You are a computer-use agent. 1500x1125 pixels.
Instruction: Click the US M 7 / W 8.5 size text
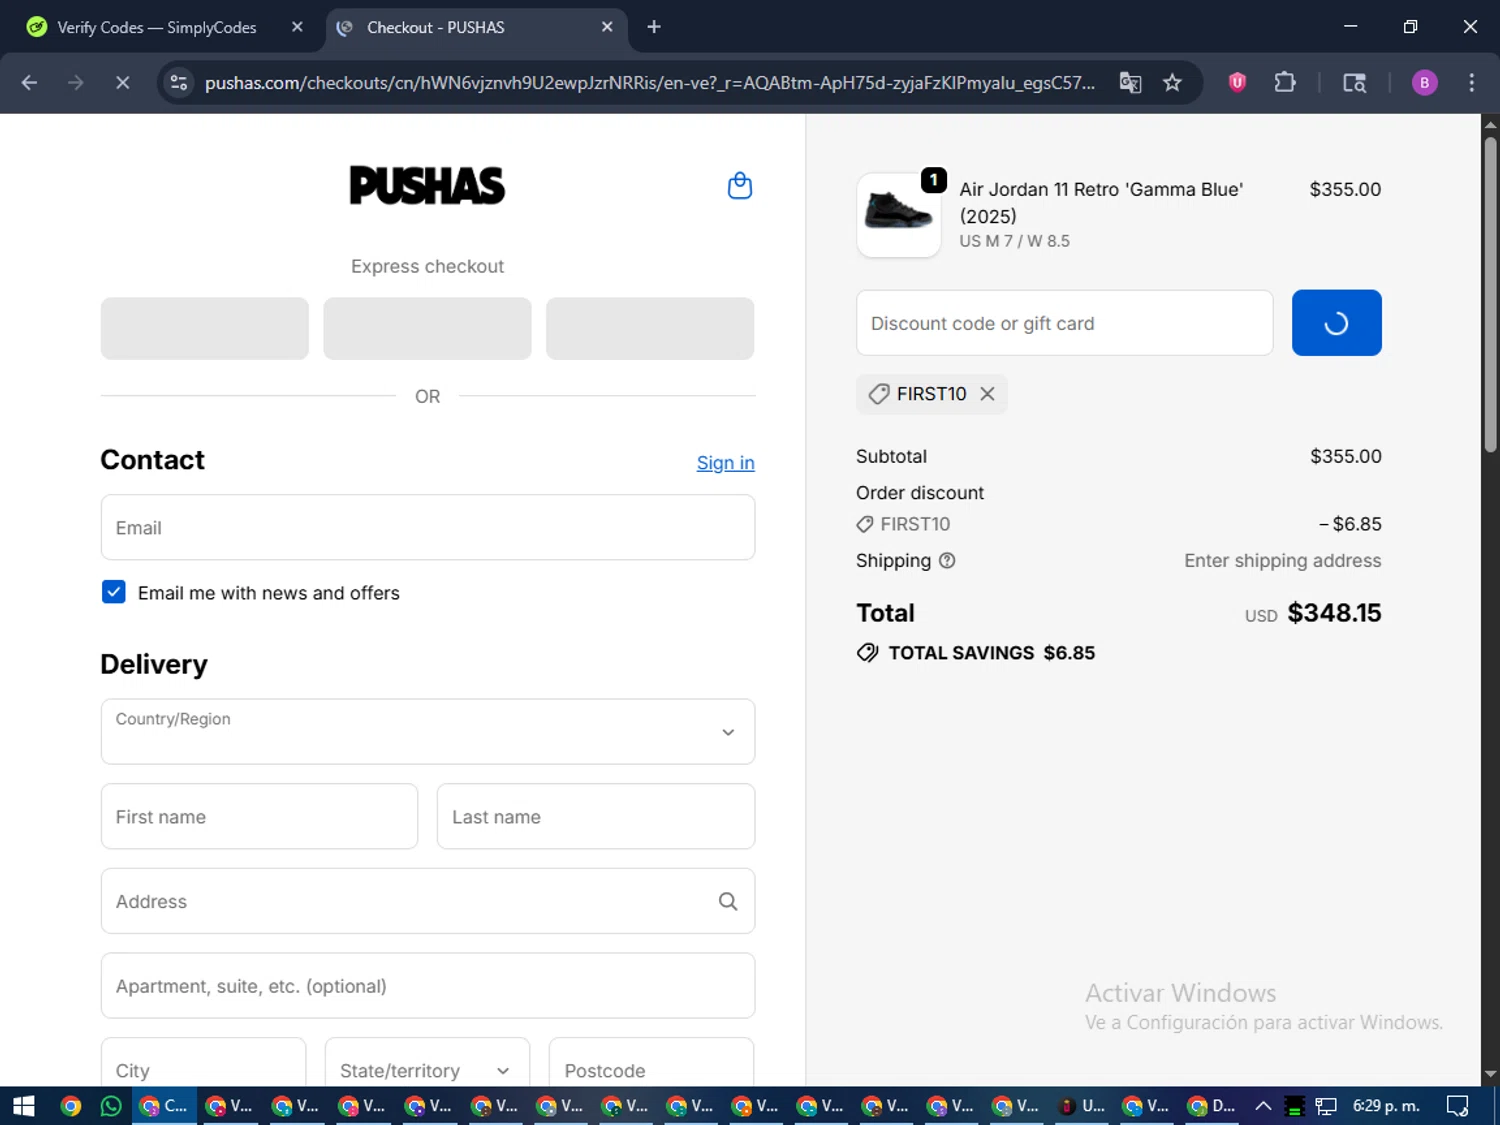tap(1014, 241)
